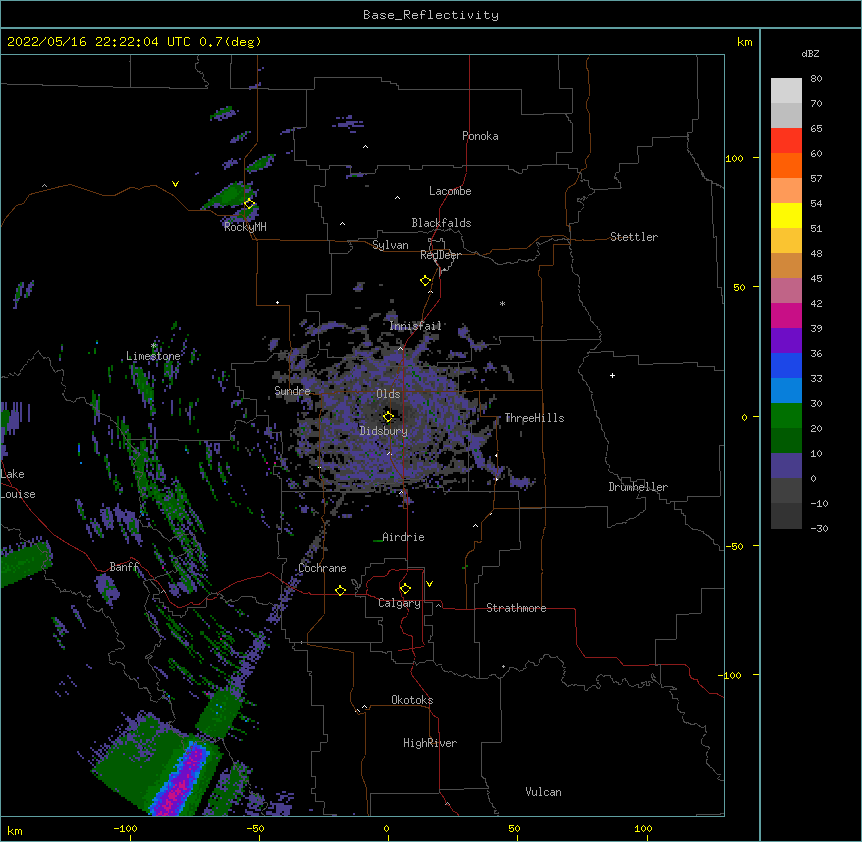Click the white plus marker west of Drumheller
The height and width of the screenshot is (842, 862).
(612, 375)
